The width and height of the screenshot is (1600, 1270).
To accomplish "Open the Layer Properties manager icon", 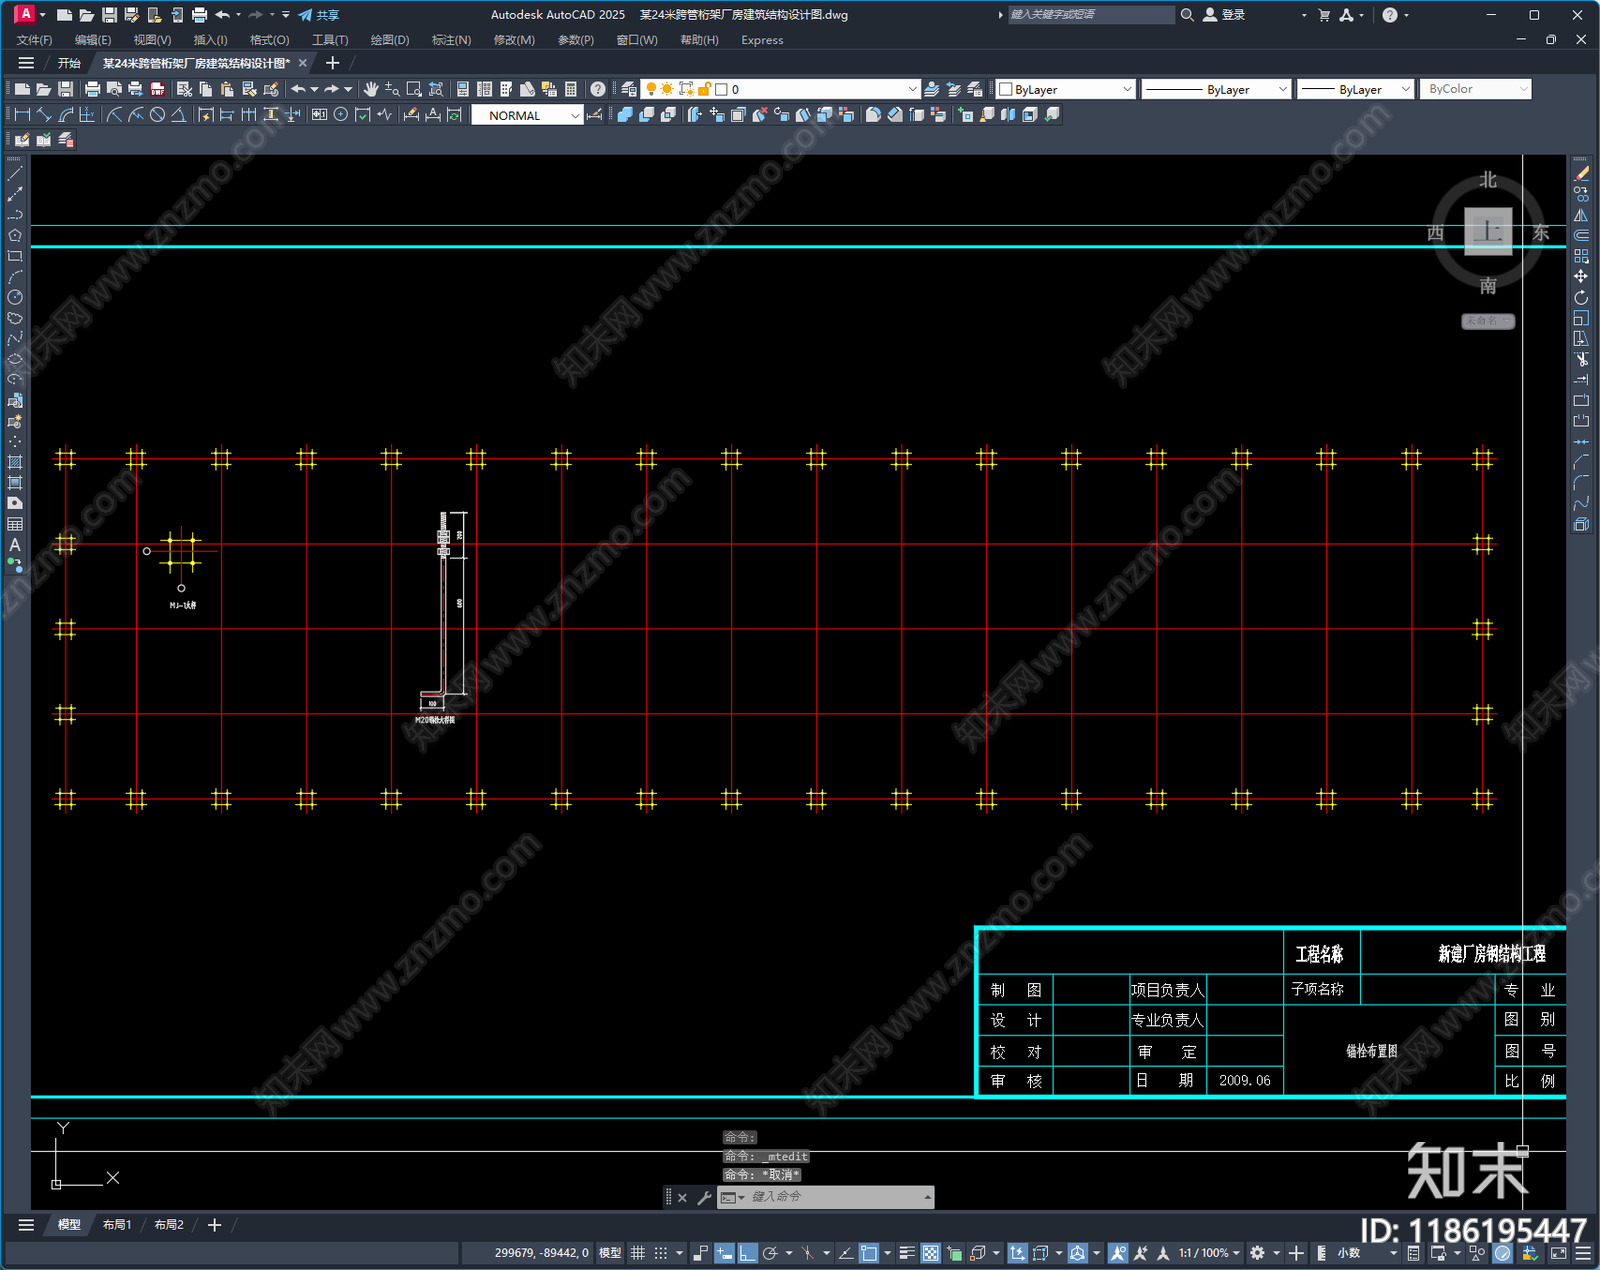I will [629, 89].
